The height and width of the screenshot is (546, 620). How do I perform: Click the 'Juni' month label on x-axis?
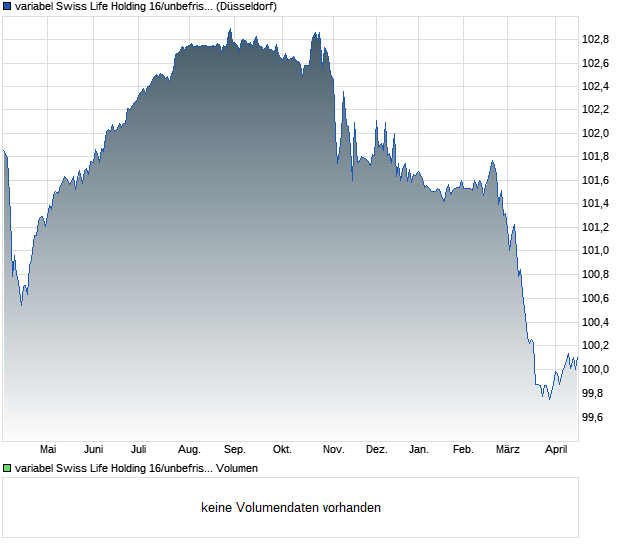(x=94, y=450)
